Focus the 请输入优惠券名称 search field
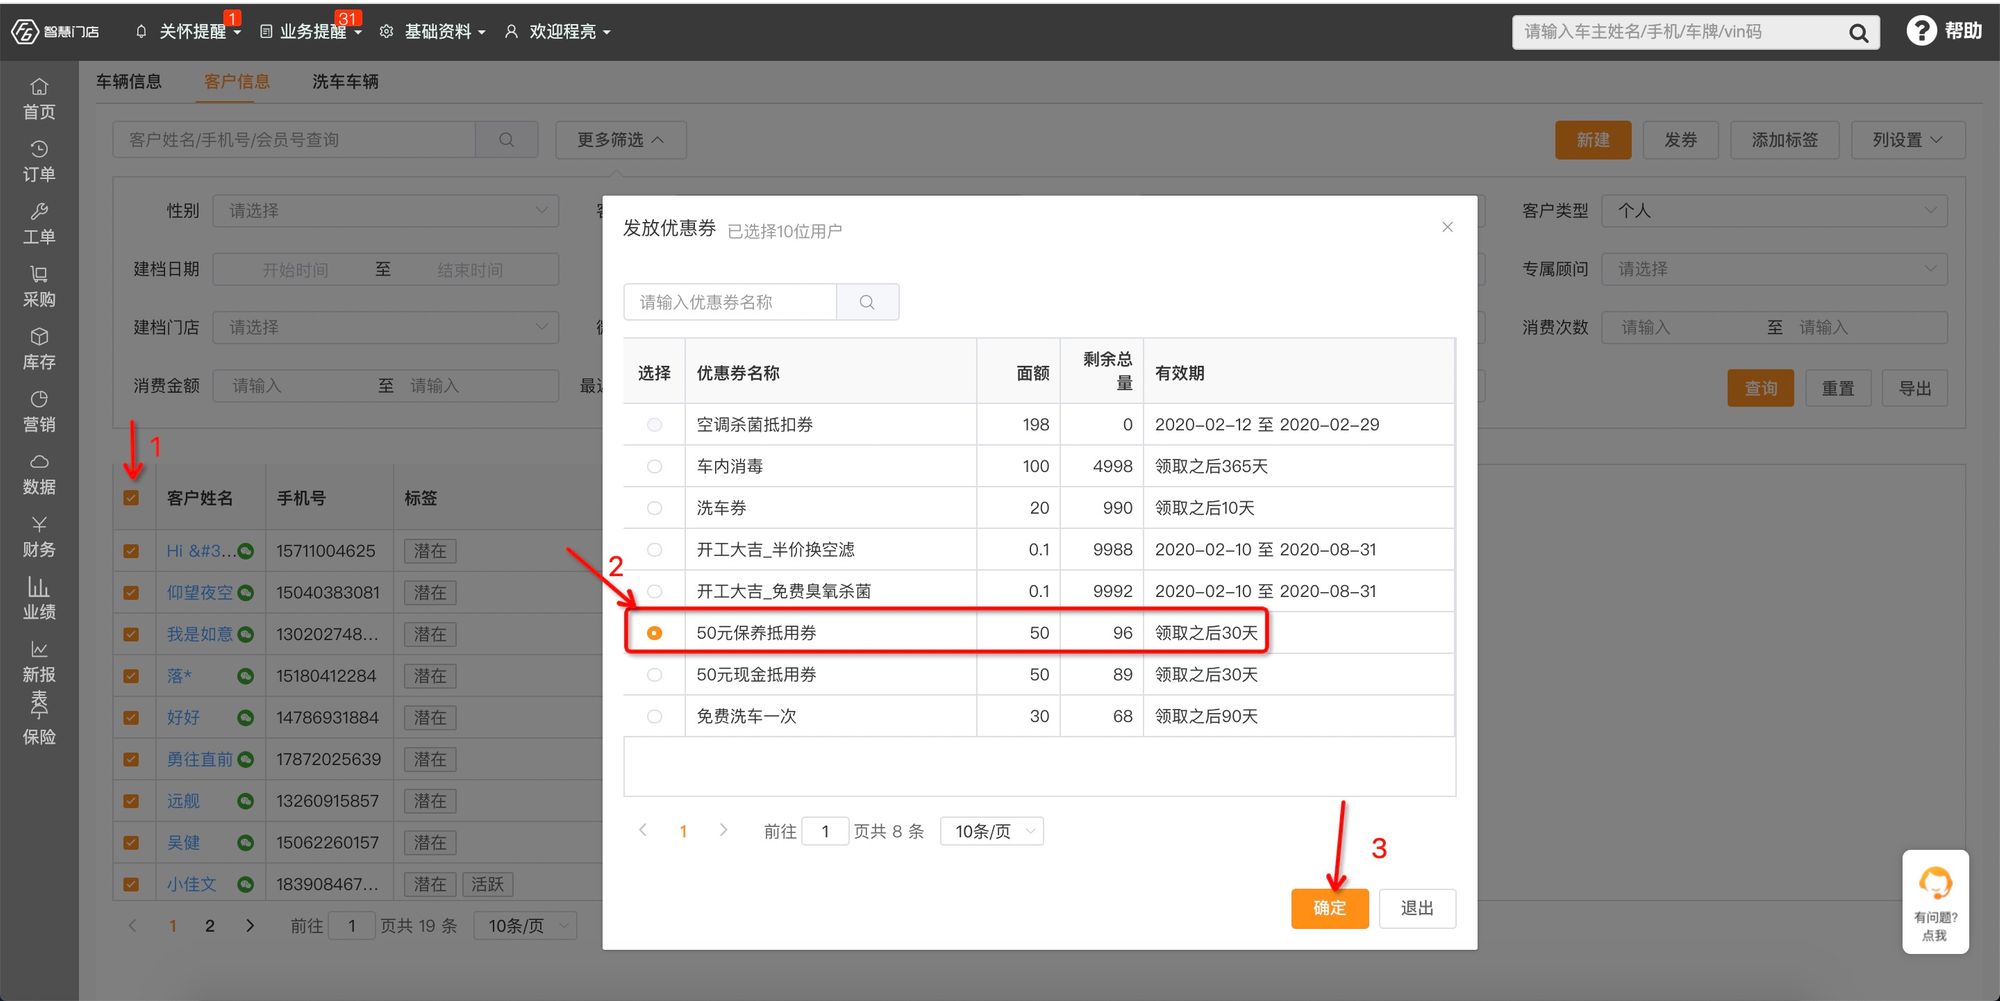The height and width of the screenshot is (1001, 2000). 730,302
